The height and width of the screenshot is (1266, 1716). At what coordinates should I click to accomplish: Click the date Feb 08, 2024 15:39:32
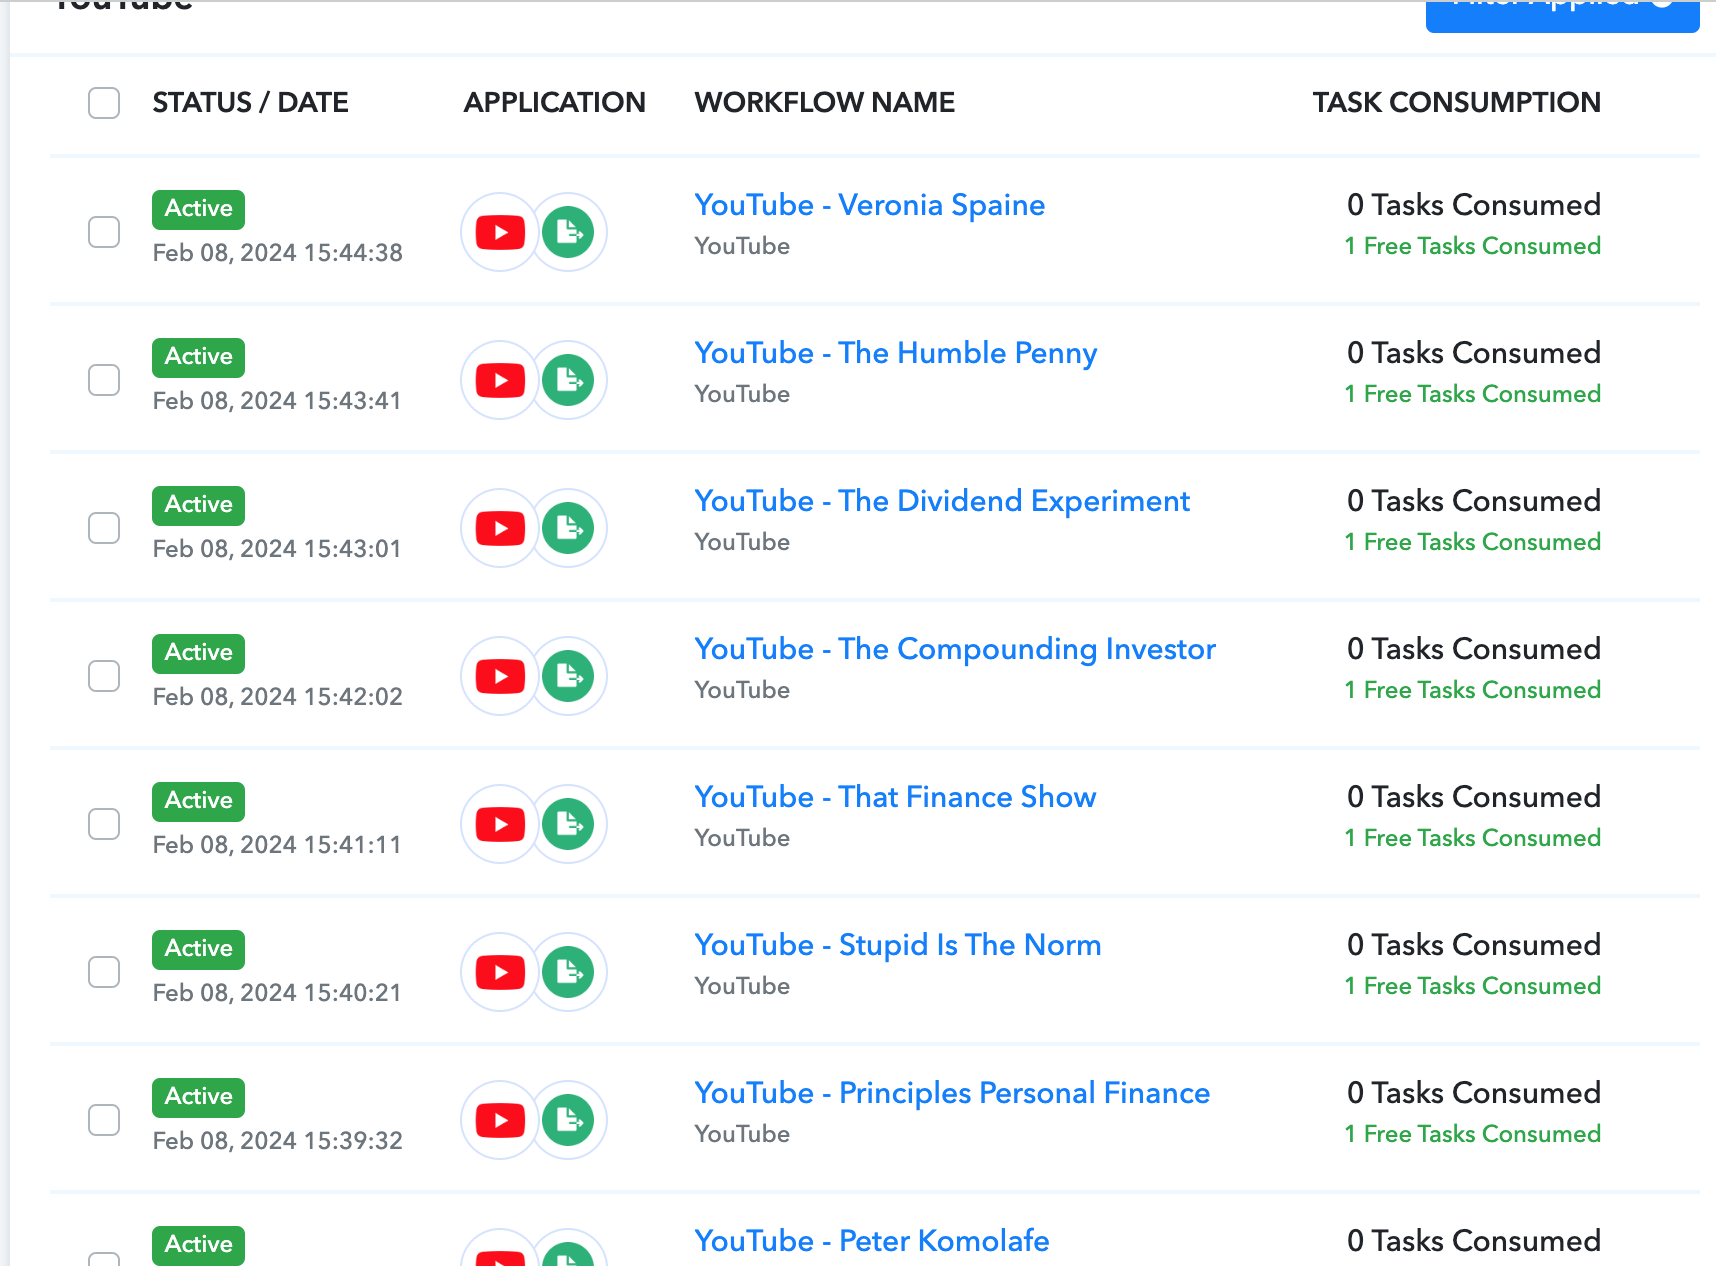point(277,1141)
